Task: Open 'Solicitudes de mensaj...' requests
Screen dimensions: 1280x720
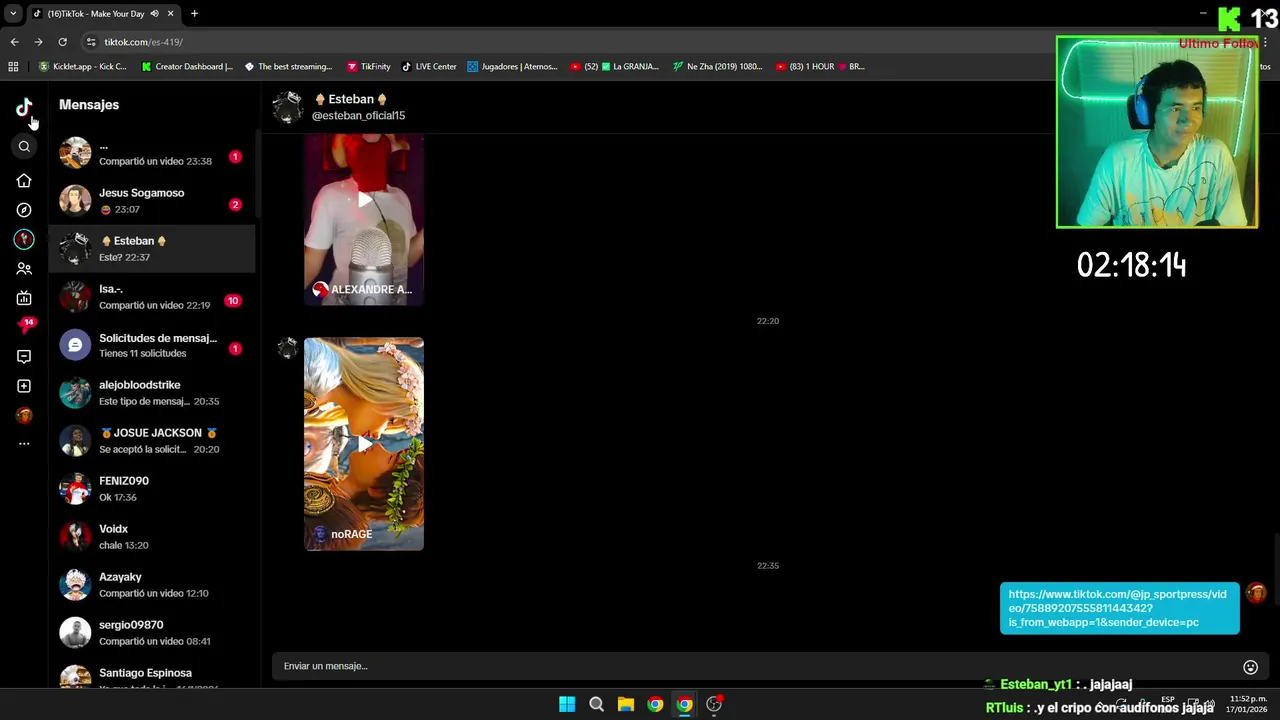Action: coord(152,345)
